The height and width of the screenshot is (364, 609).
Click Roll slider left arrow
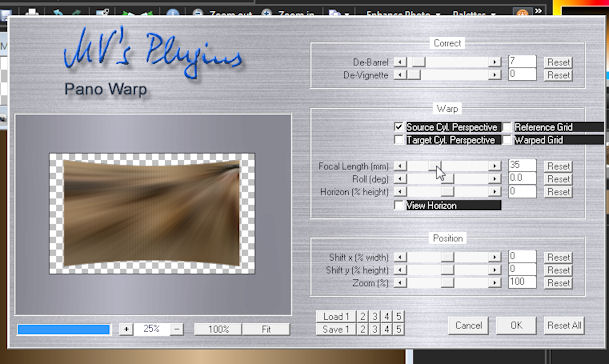[x=400, y=179]
